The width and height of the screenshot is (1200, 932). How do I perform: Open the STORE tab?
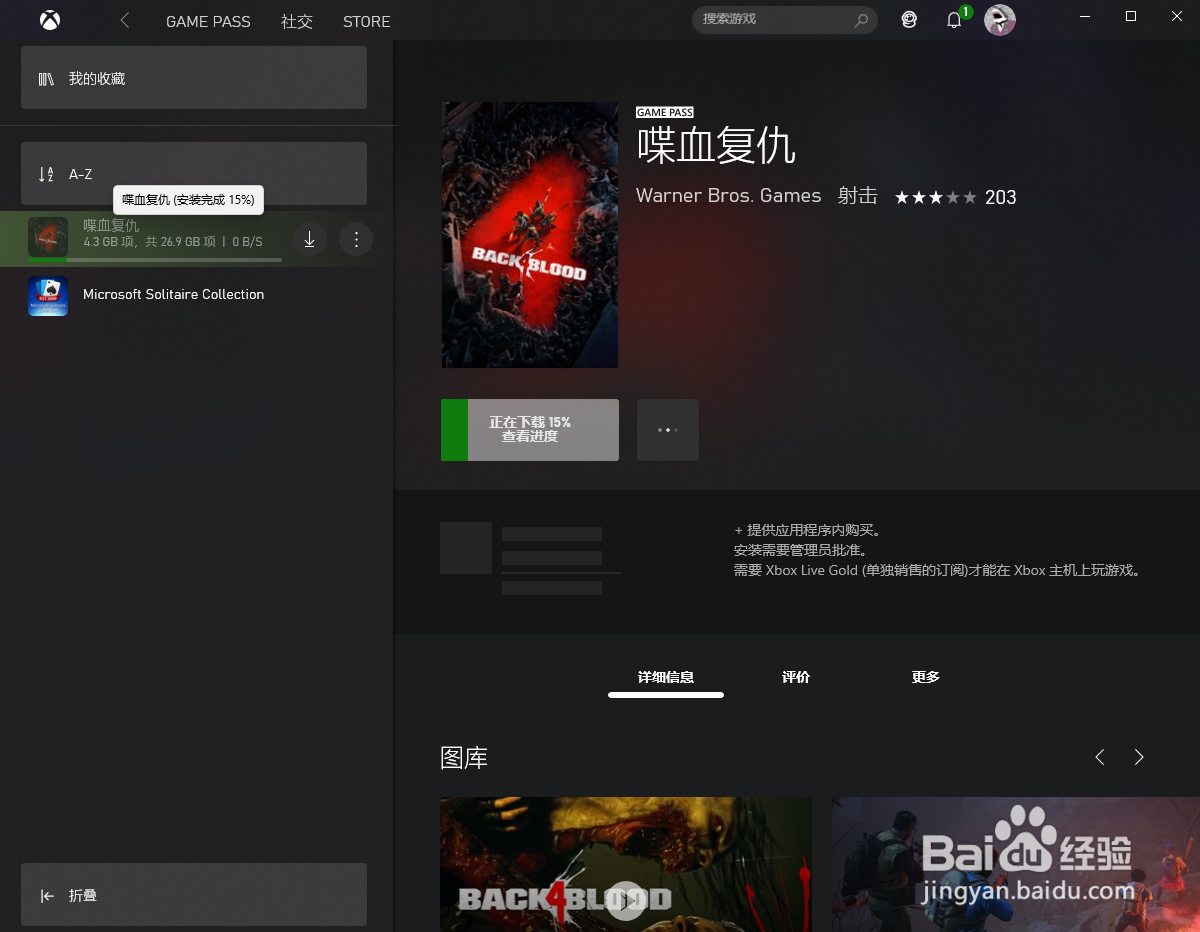tap(366, 21)
